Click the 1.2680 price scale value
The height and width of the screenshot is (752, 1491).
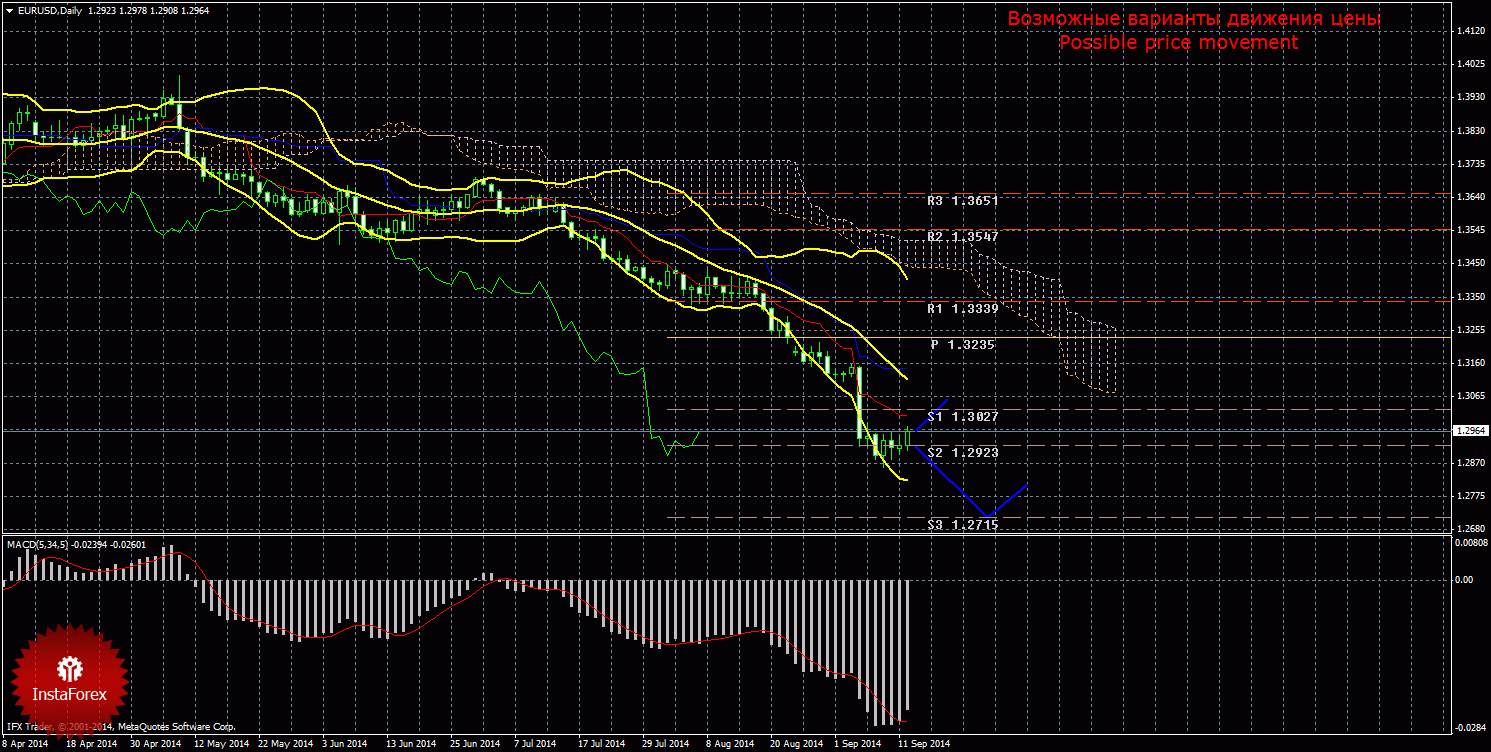1471,529
